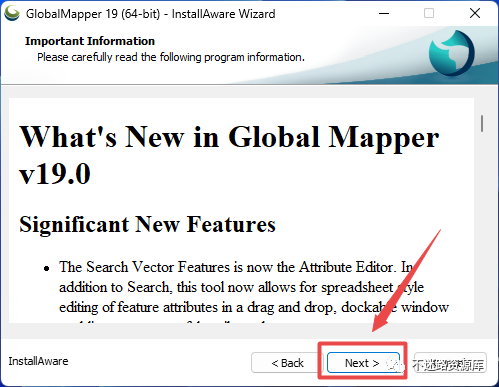This screenshot has height=387, width=499.
Task: Click the GlobalMapper title bar icon
Action: point(12,13)
